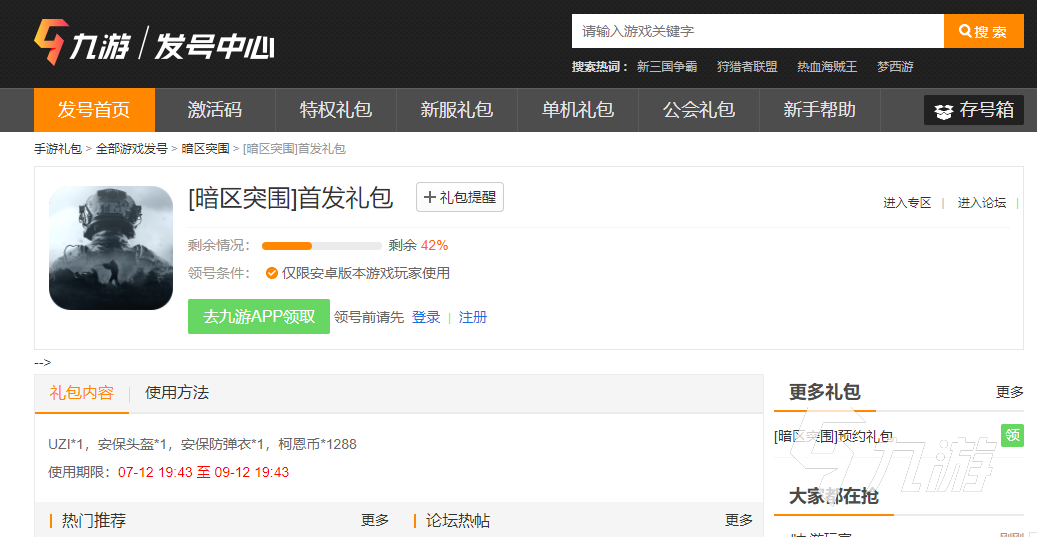Click the green 领 badge for 预约礼包
The width and height of the screenshot is (1037, 537).
(1012, 436)
